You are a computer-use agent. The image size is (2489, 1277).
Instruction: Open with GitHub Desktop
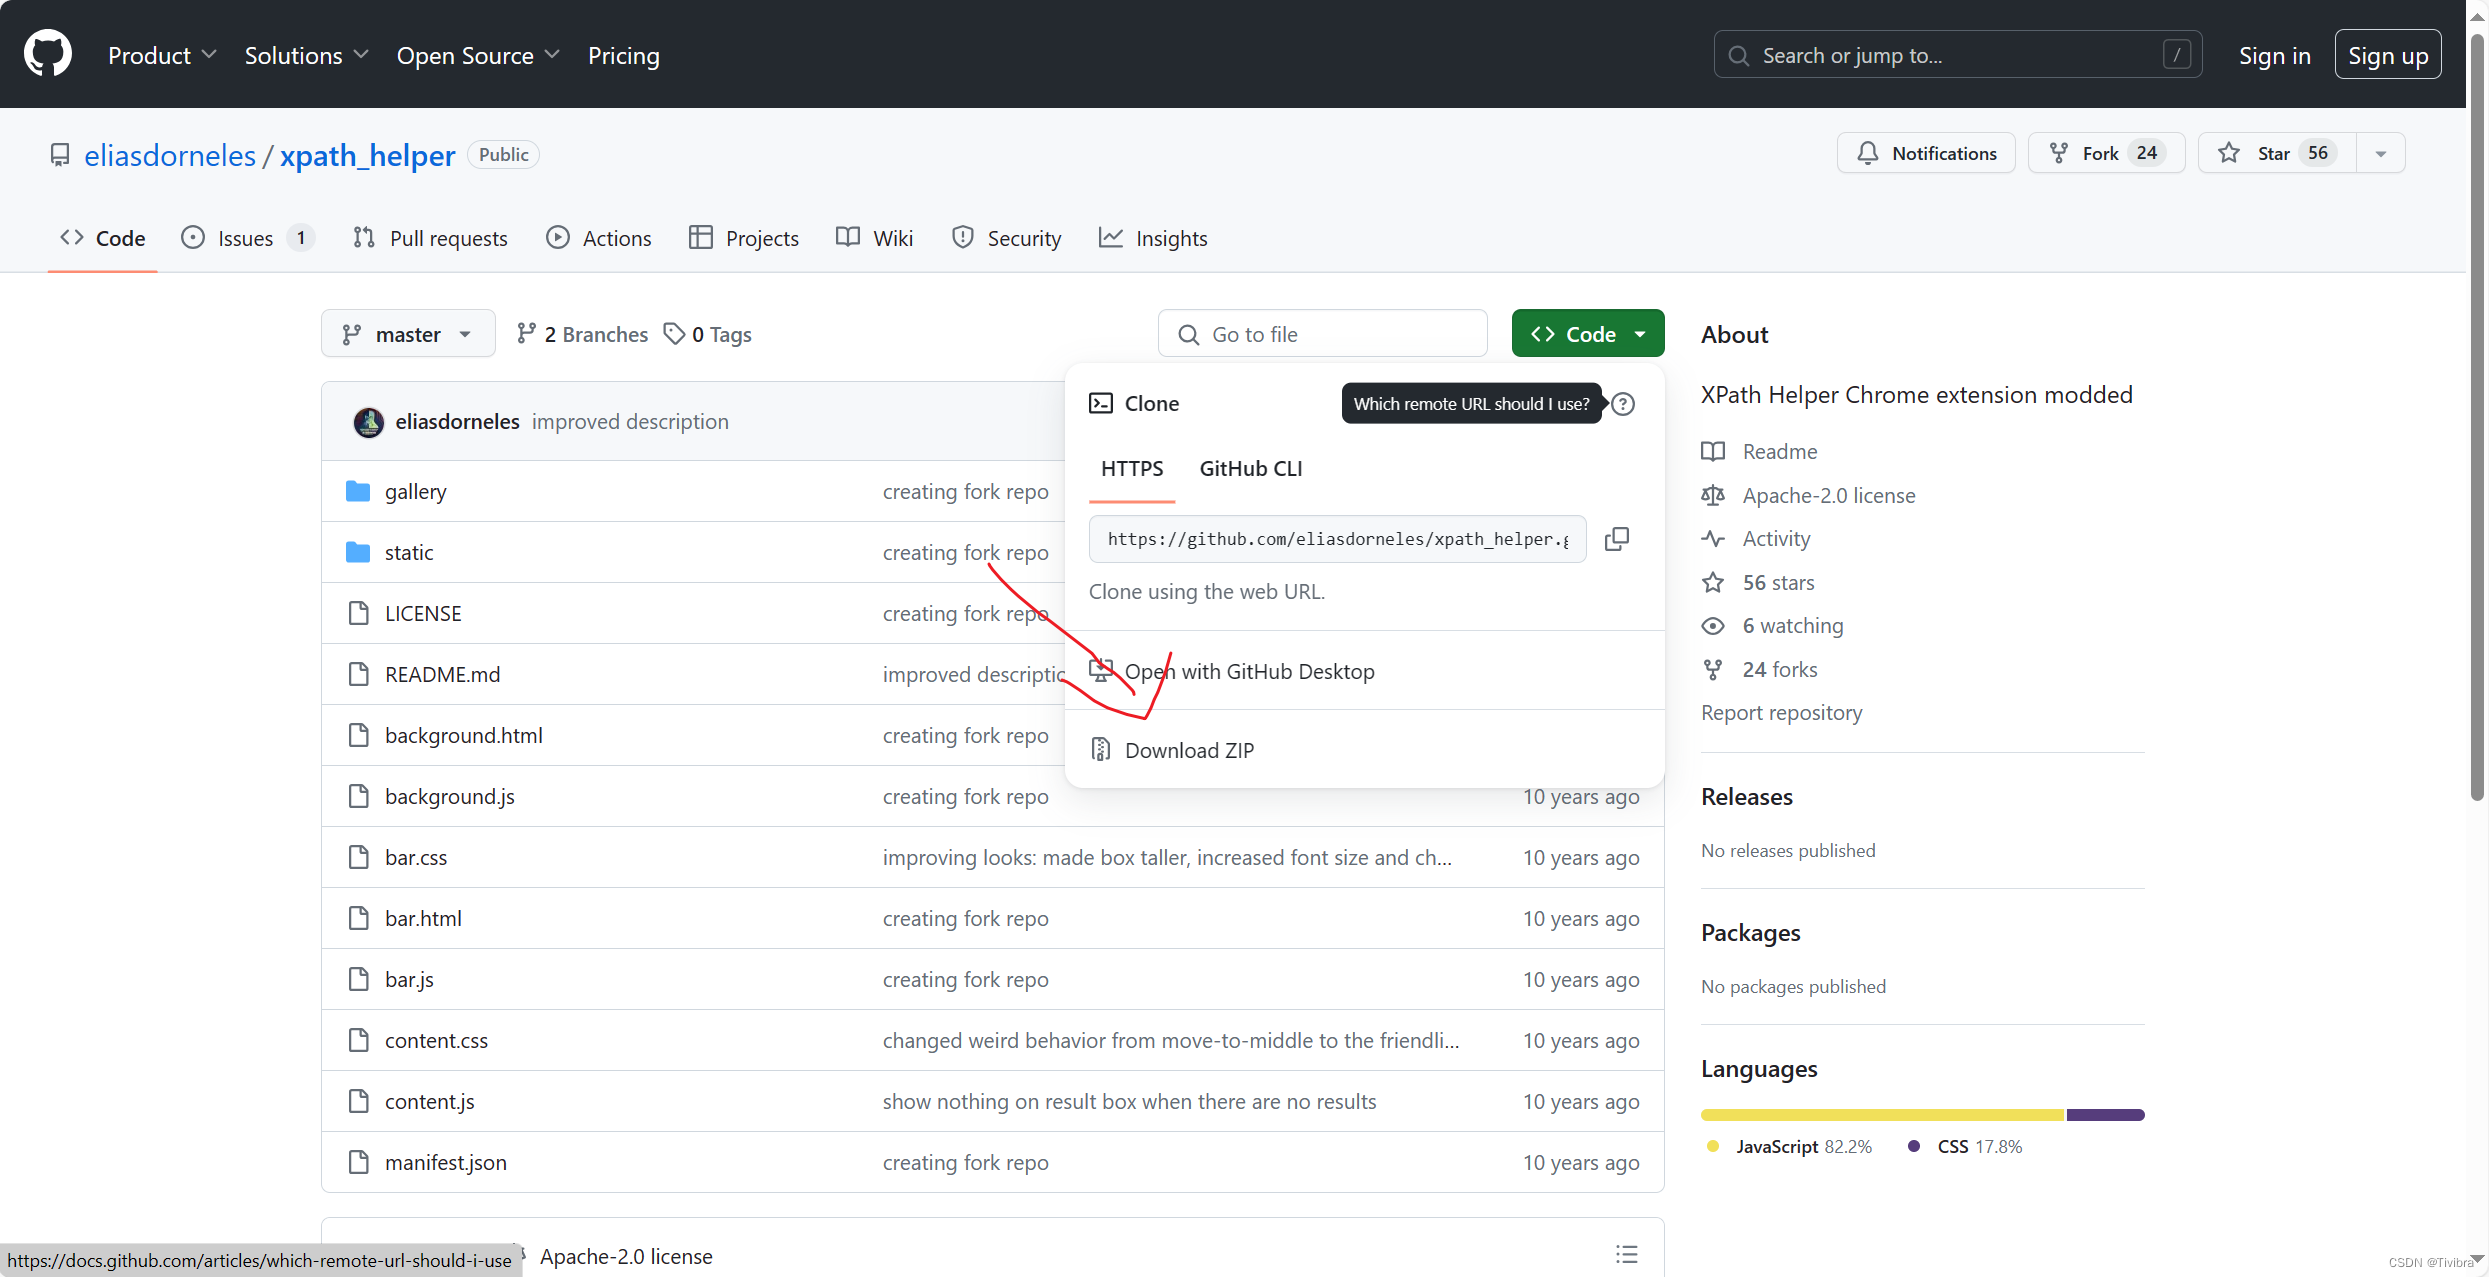pyautogui.click(x=1248, y=671)
